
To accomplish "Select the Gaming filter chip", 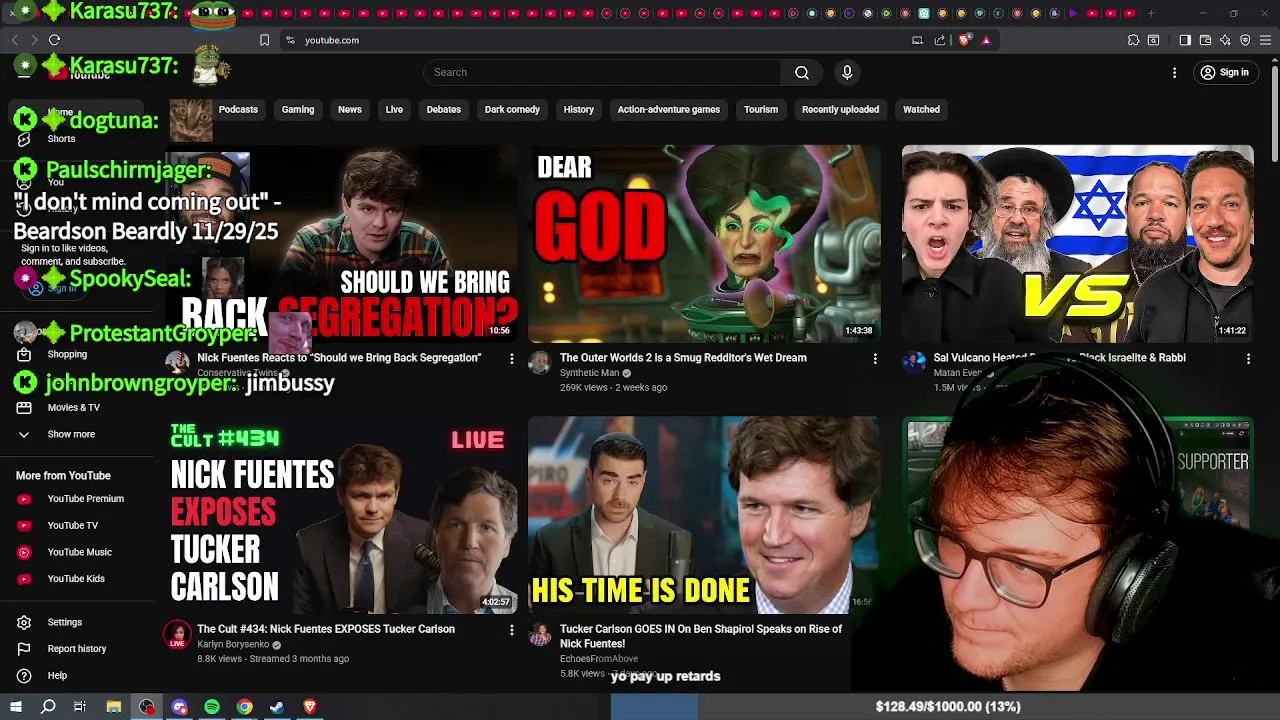I will tap(298, 109).
